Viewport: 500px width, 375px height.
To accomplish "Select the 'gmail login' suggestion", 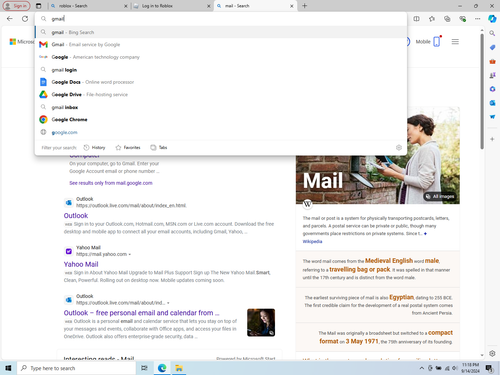I will point(221,70).
